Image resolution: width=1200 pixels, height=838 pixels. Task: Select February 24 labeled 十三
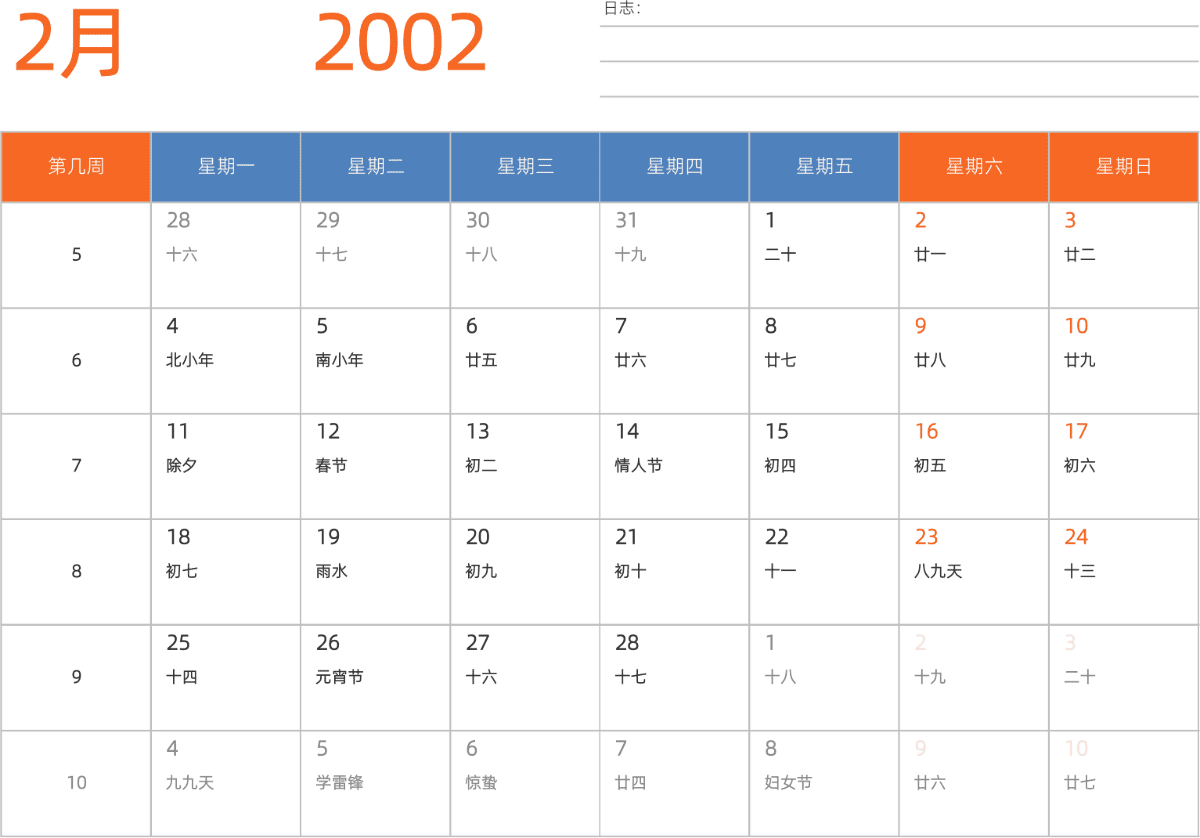pyautogui.click(x=1124, y=572)
